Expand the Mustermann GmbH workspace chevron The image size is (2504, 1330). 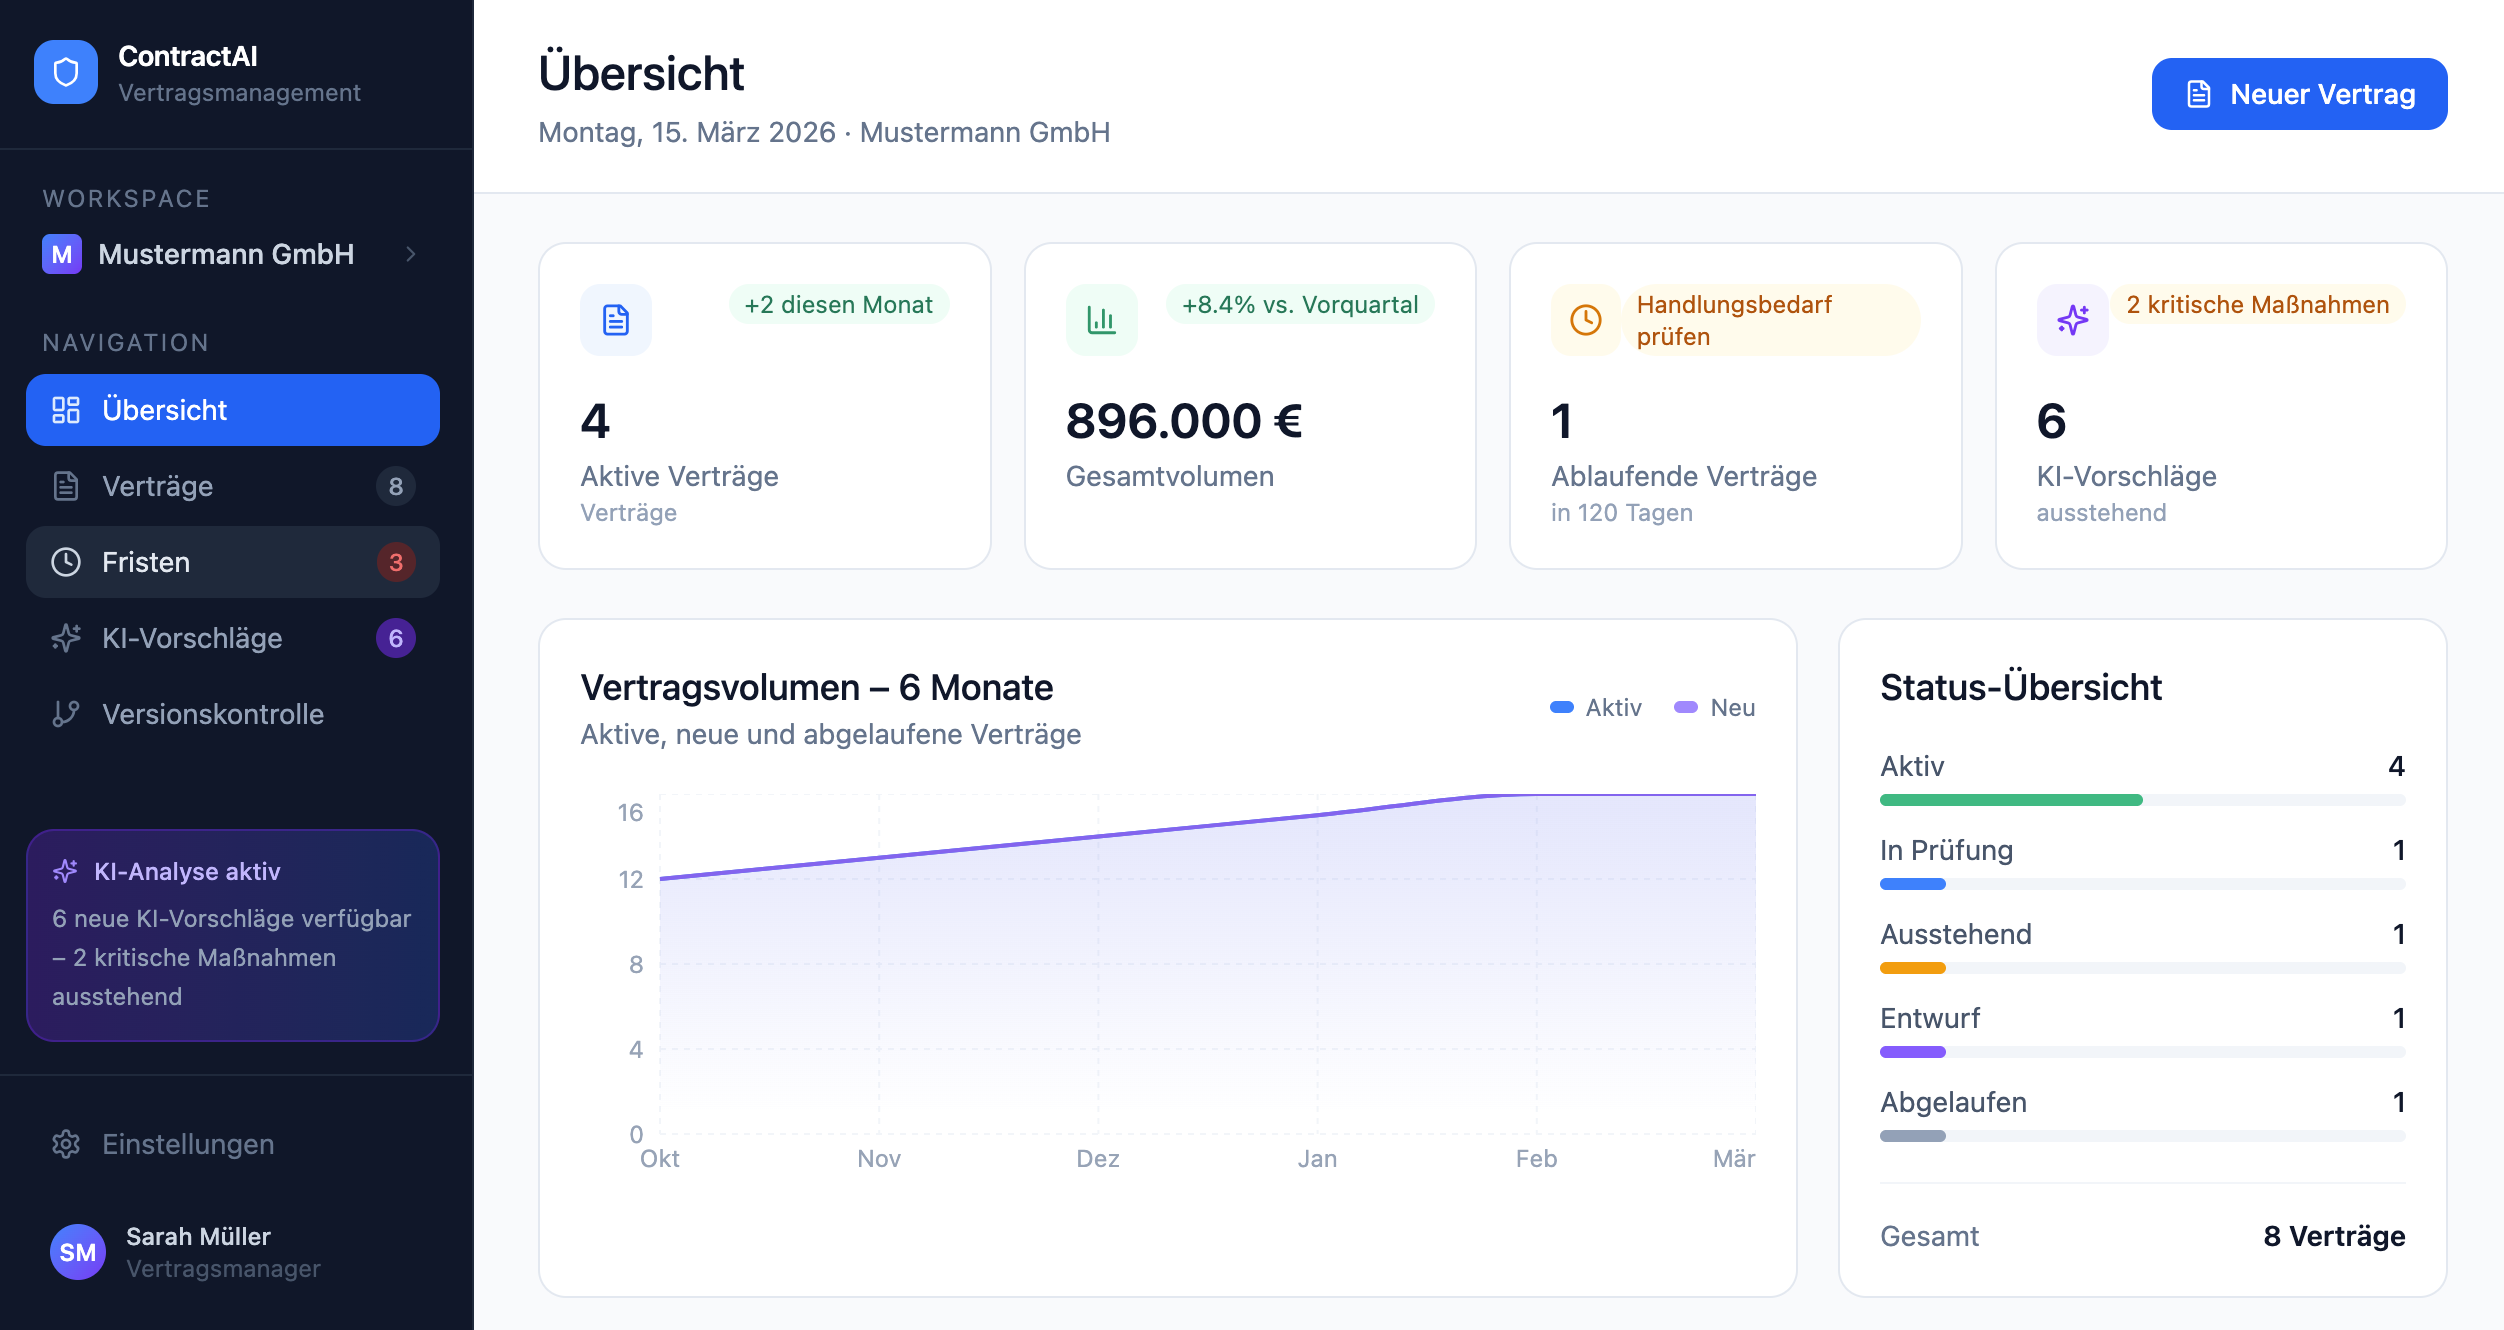coord(410,254)
